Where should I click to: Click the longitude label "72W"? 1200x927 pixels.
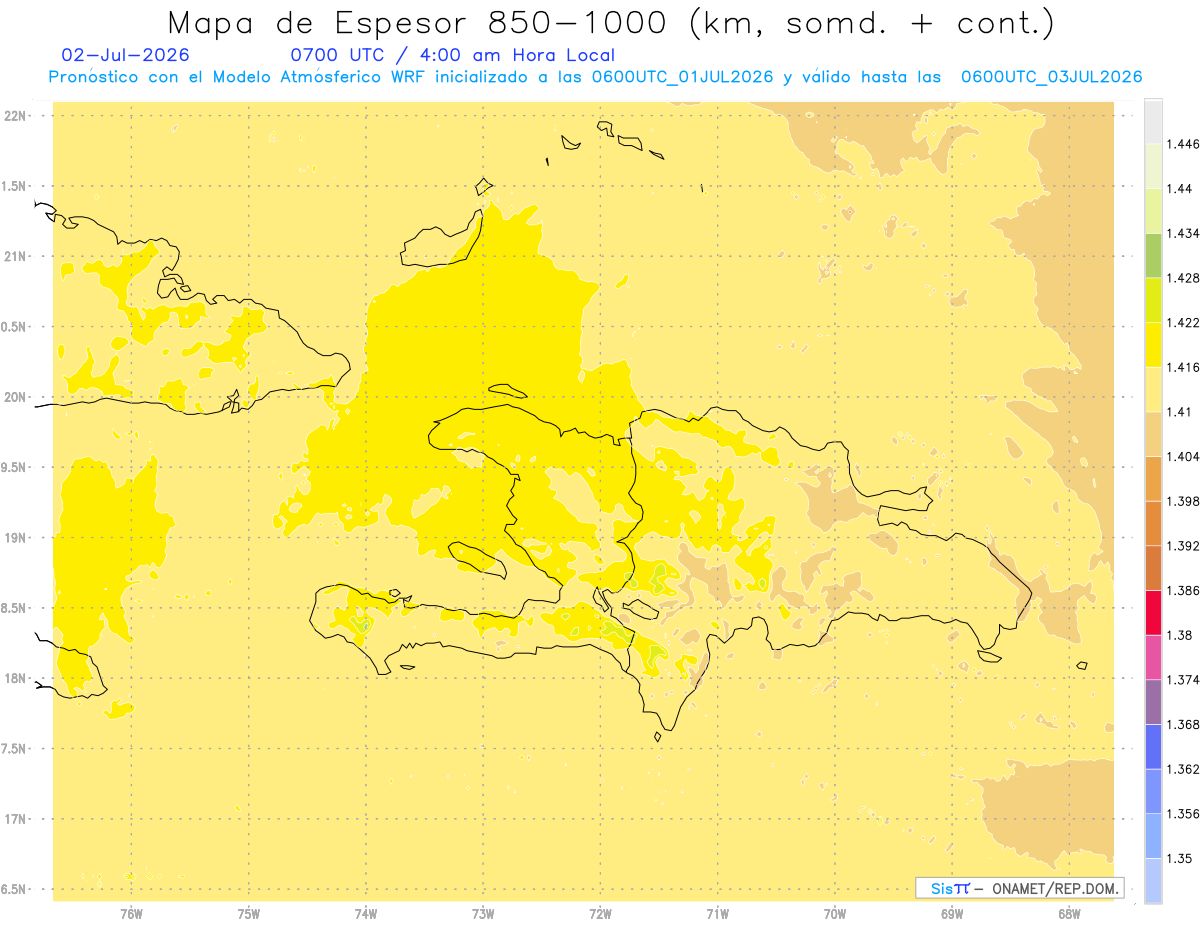(600, 914)
